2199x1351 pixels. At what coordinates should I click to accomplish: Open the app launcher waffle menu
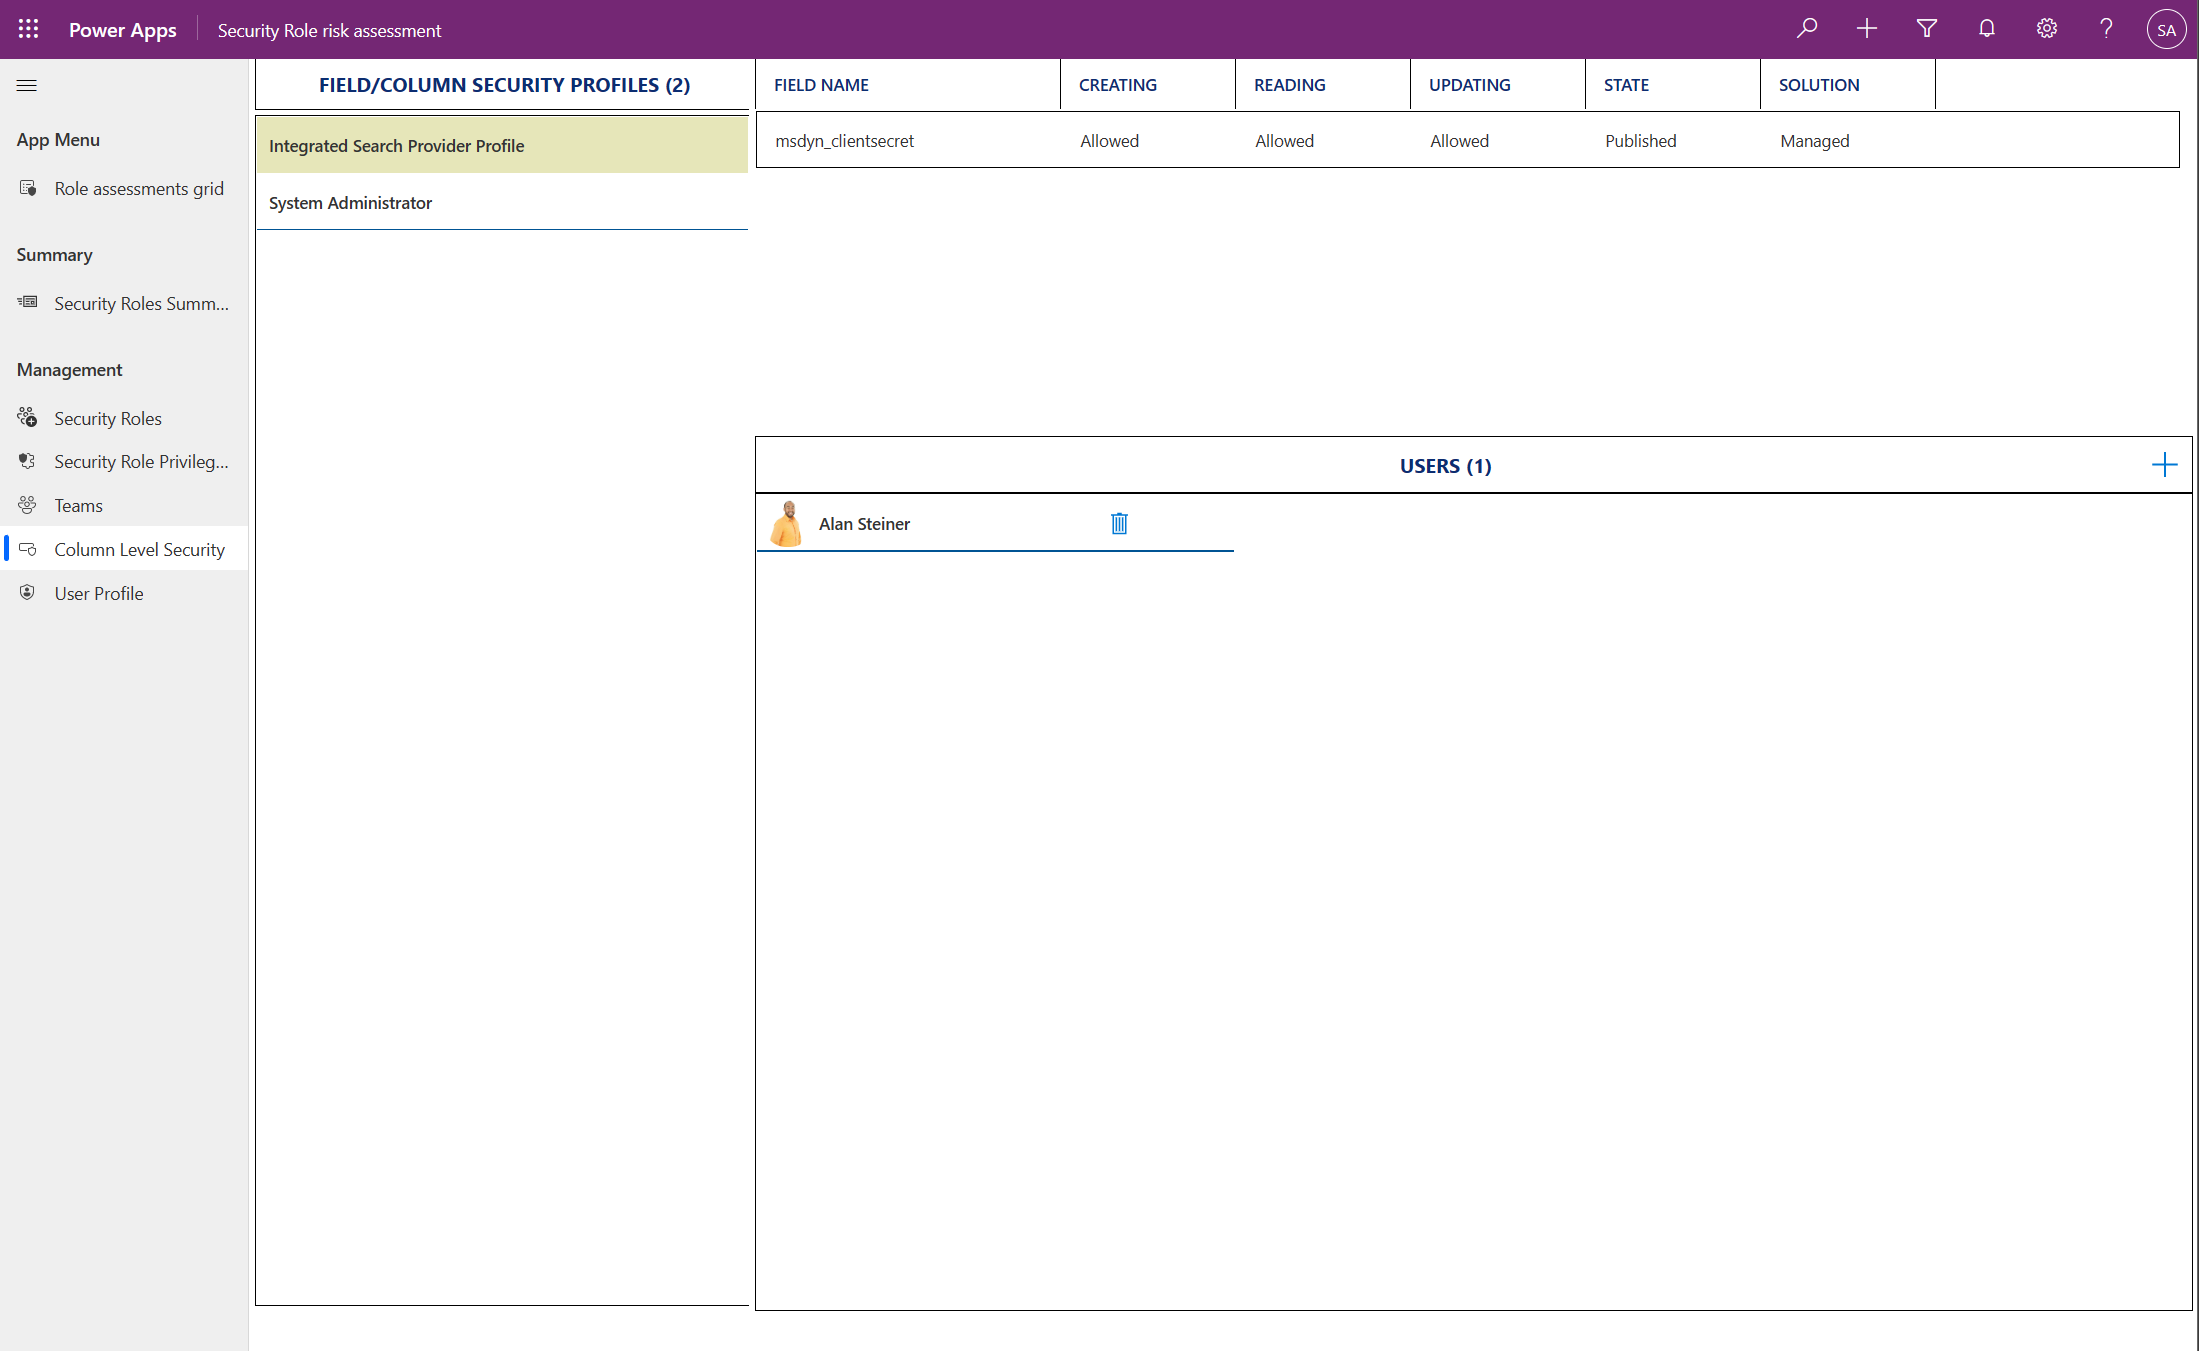[x=27, y=28]
